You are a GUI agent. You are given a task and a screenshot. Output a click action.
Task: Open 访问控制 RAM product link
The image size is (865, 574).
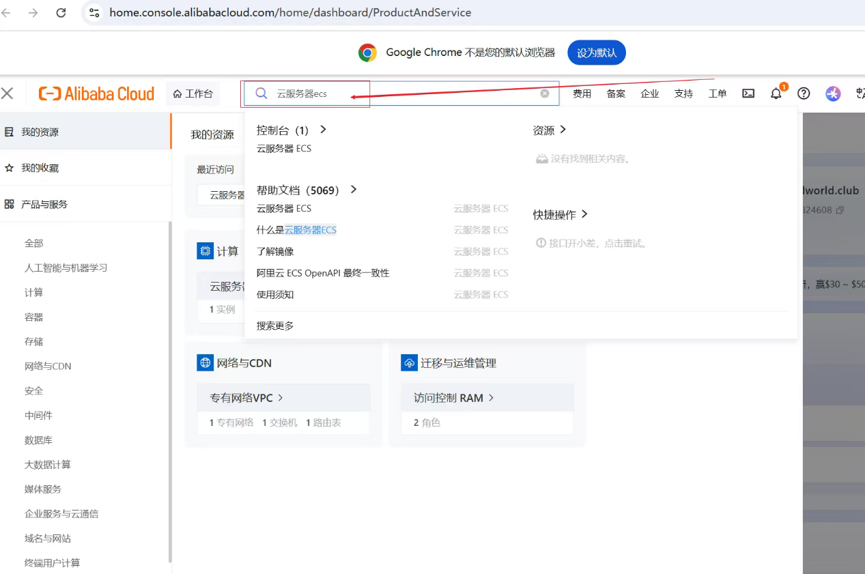pyautogui.click(x=453, y=398)
